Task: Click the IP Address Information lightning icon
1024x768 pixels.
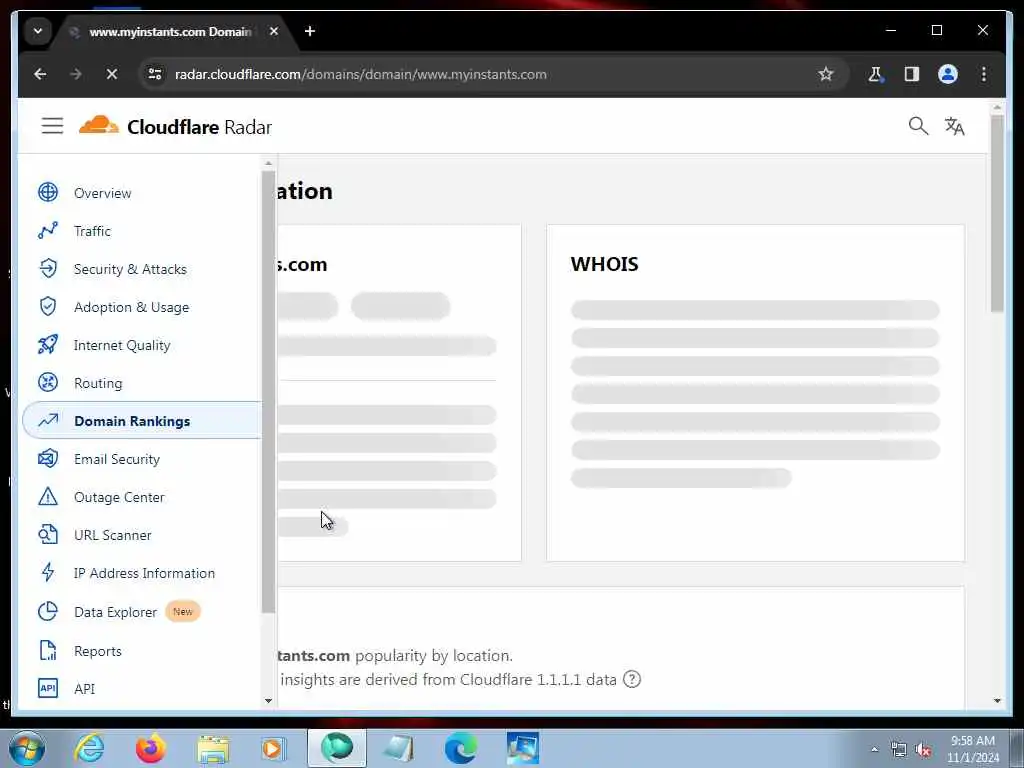Action: click(x=48, y=572)
